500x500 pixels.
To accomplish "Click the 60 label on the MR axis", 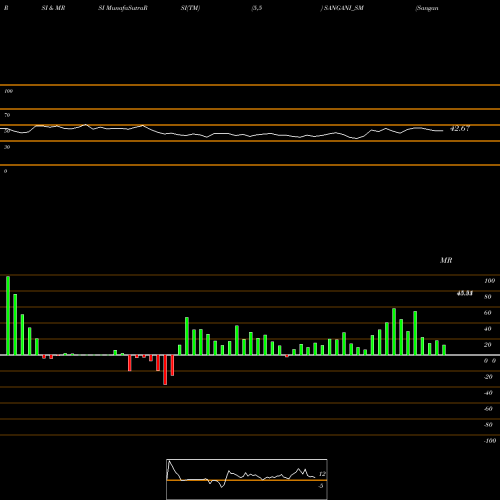I will click(487, 313).
